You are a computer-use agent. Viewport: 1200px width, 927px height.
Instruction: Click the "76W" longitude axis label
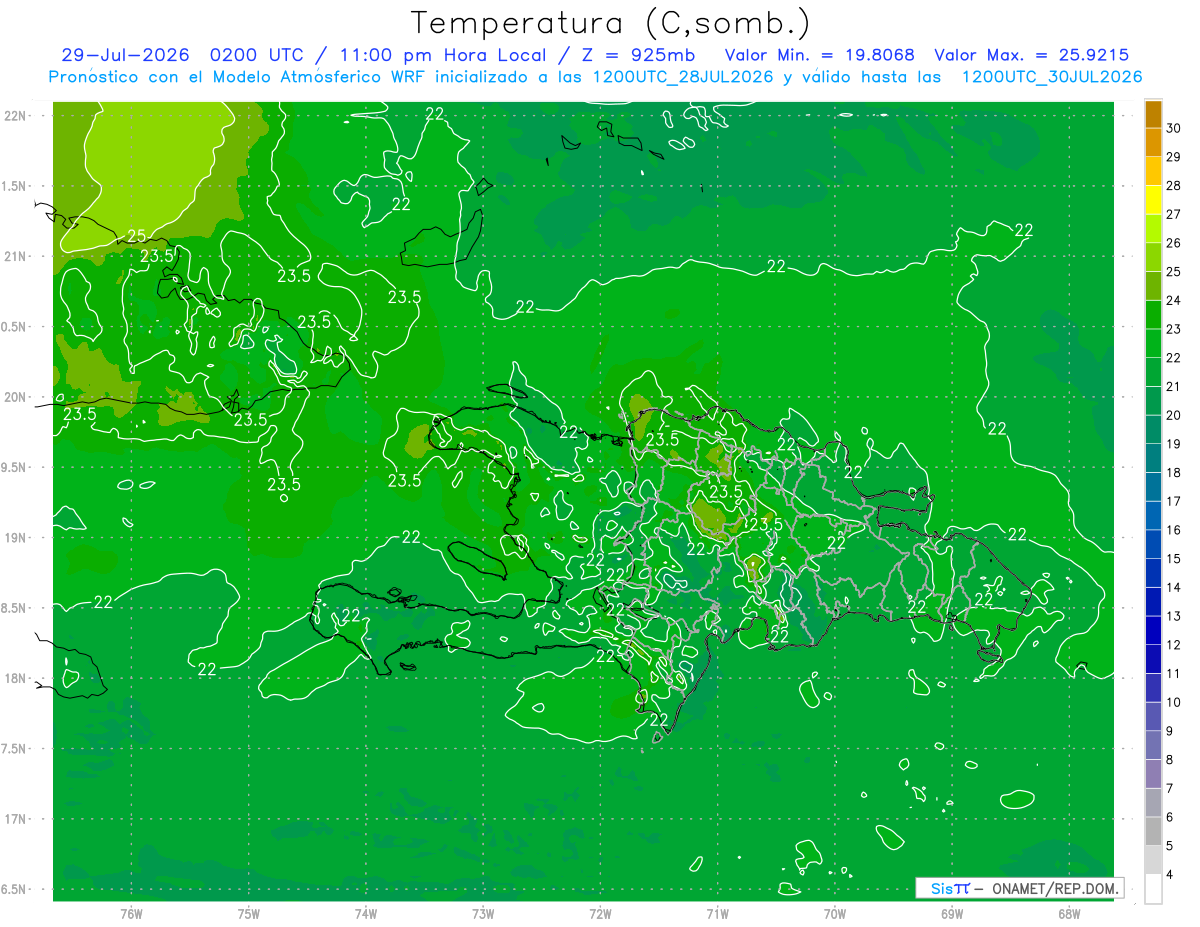pos(131,914)
